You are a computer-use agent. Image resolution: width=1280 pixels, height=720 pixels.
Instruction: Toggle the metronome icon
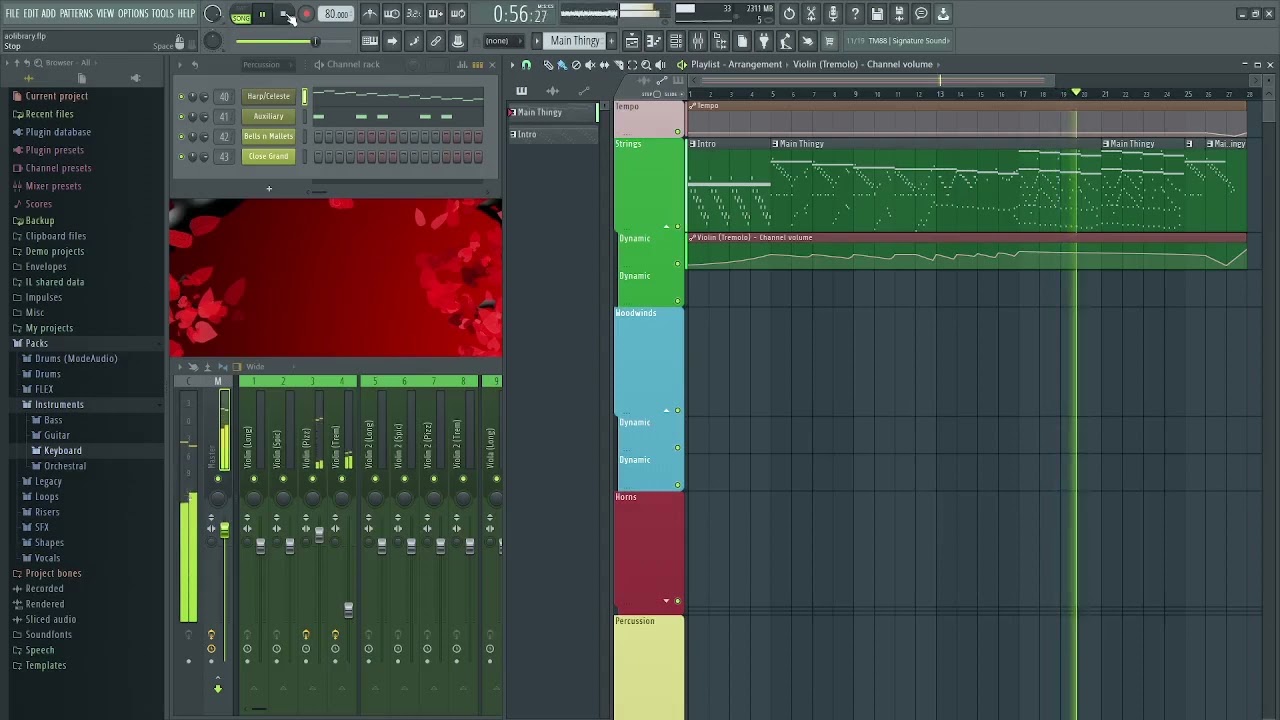point(370,14)
